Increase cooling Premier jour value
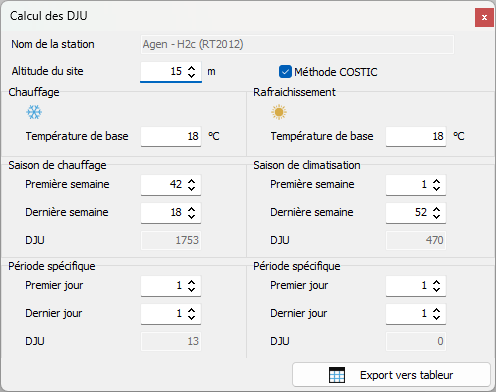The width and height of the screenshot is (496, 392). 436,282
